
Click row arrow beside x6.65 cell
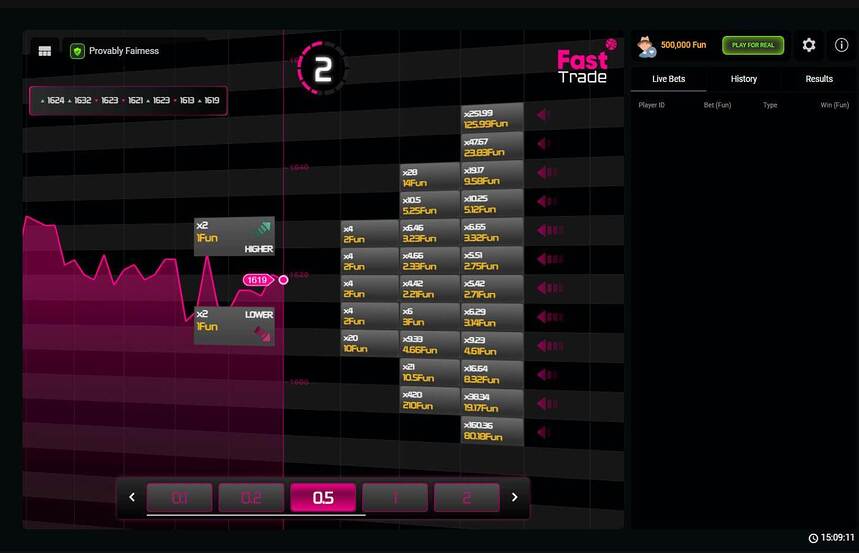[550, 230]
